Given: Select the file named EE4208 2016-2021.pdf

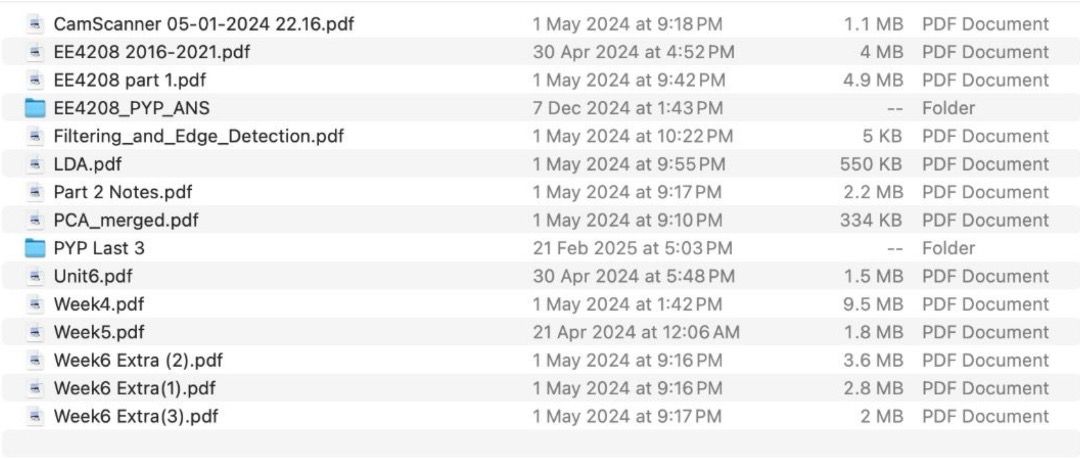Looking at the screenshot, I should [152, 52].
